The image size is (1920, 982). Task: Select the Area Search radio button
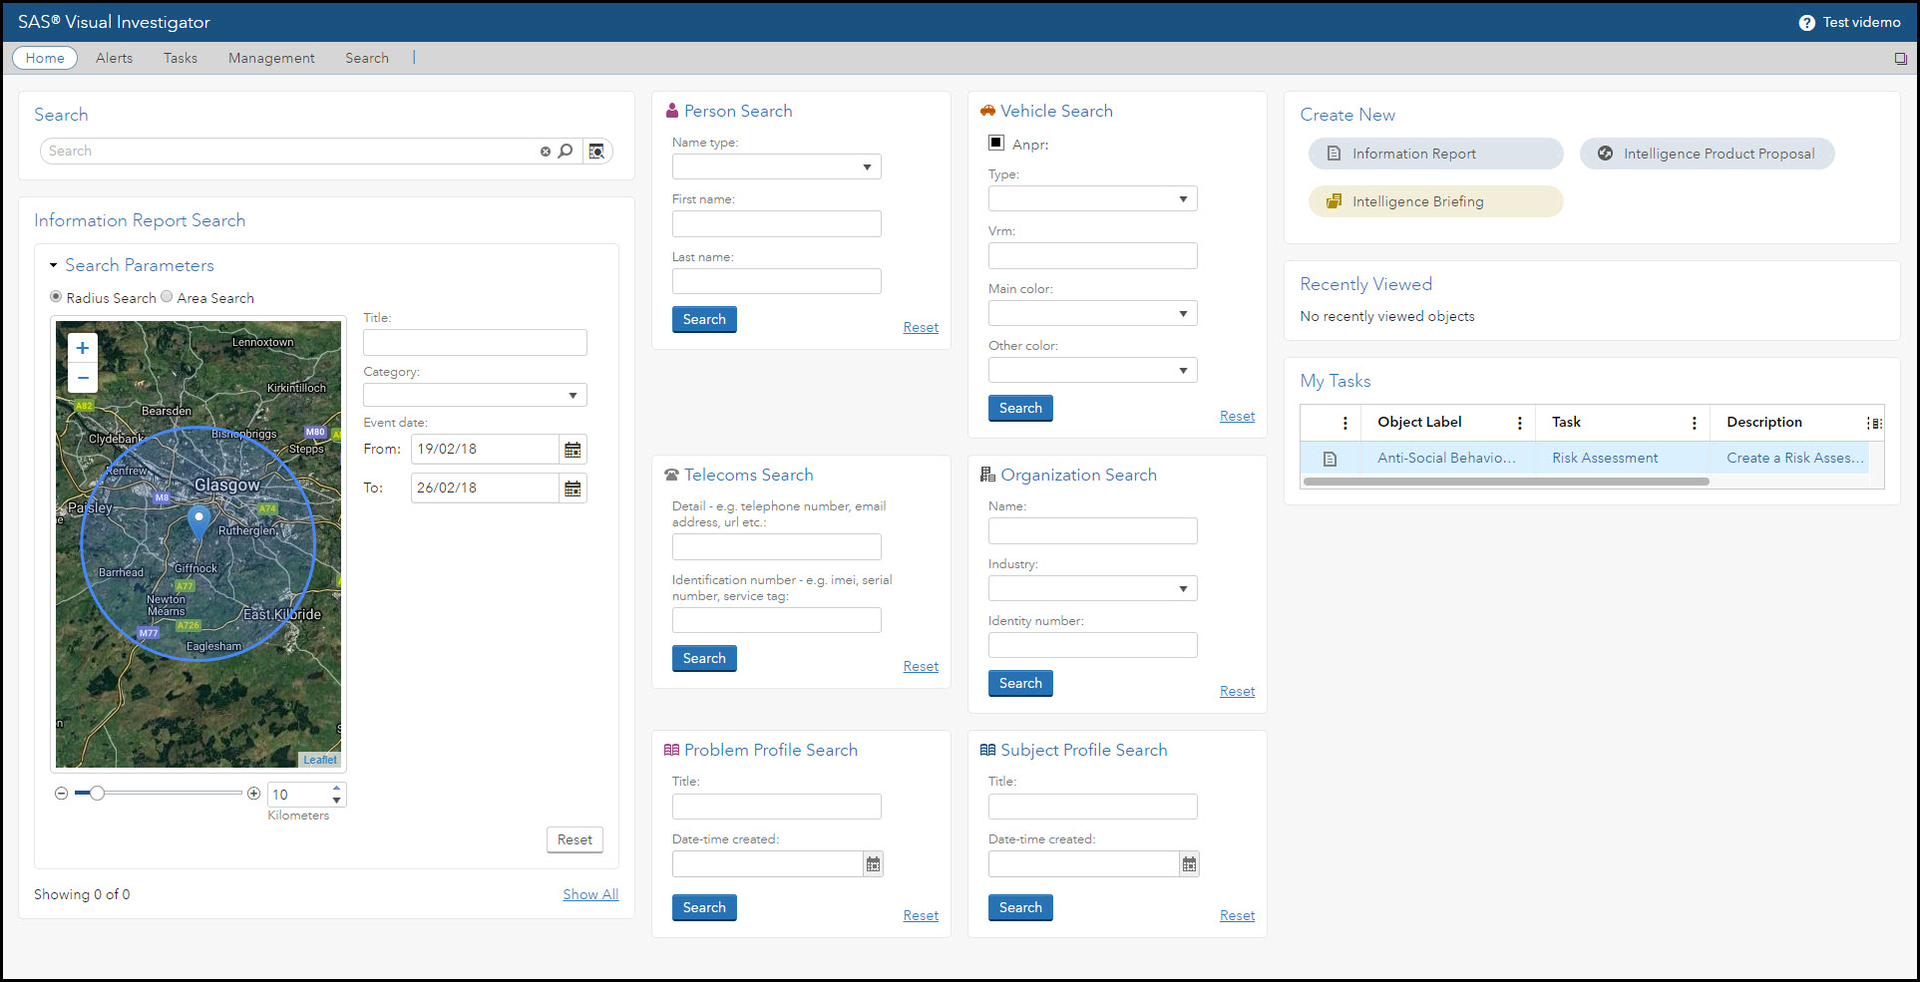(166, 297)
